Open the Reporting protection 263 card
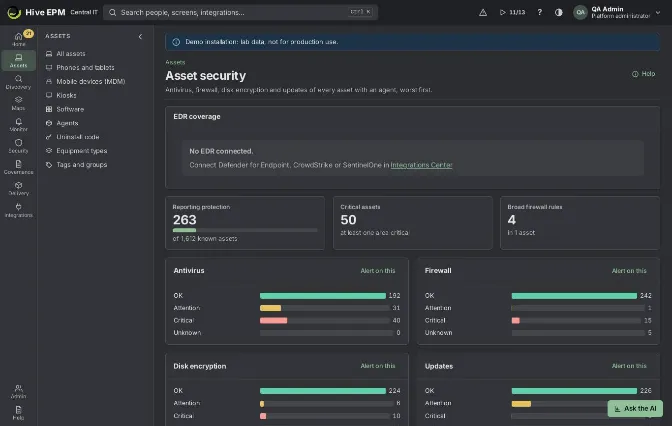 click(245, 223)
